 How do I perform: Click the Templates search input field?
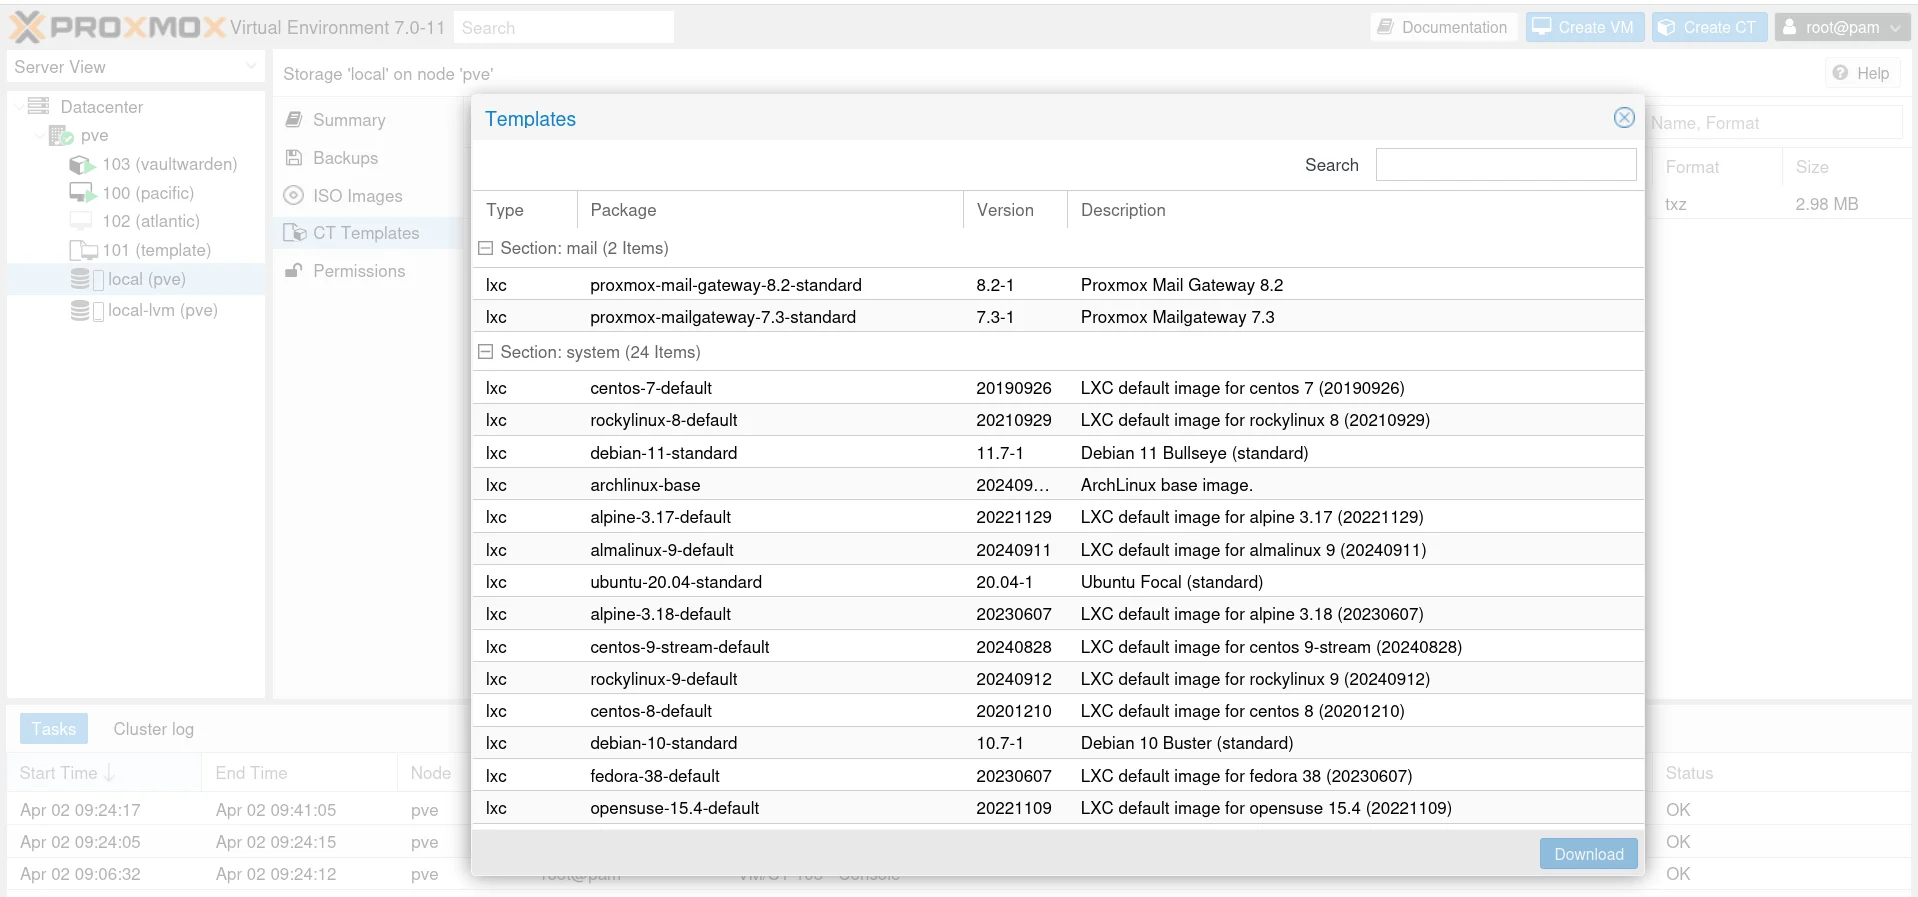1505,165
